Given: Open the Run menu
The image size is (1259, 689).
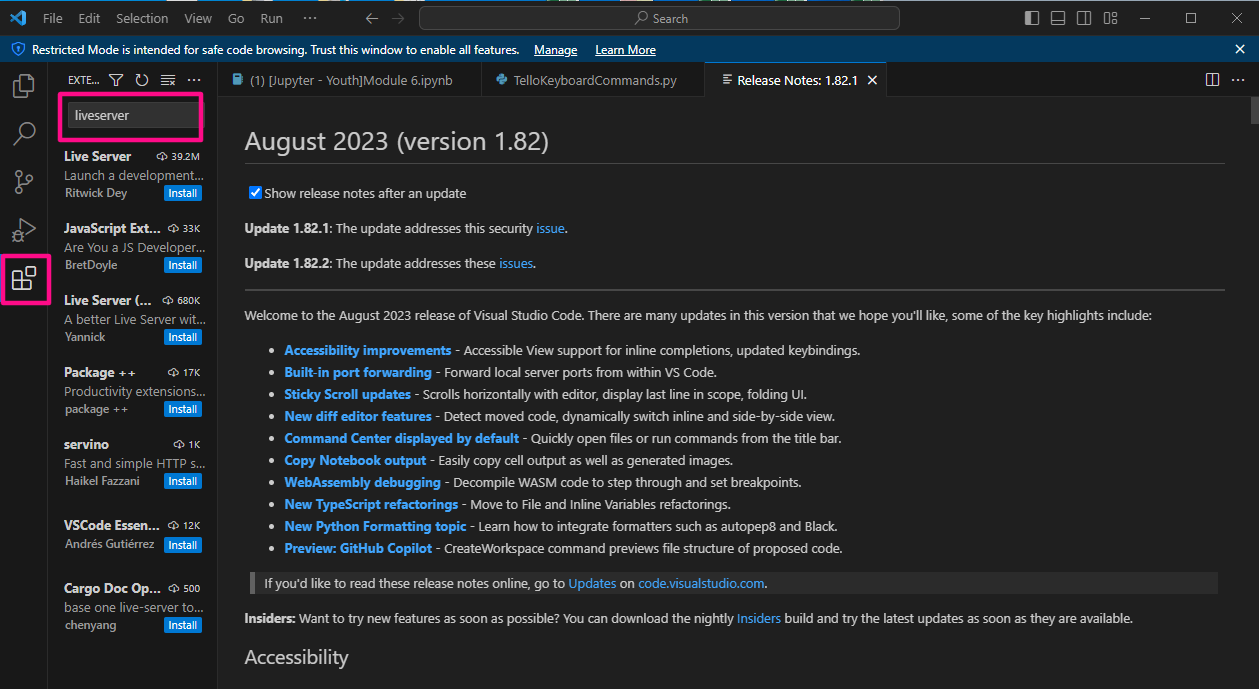Looking at the screenshot, I should click(271, 18).
